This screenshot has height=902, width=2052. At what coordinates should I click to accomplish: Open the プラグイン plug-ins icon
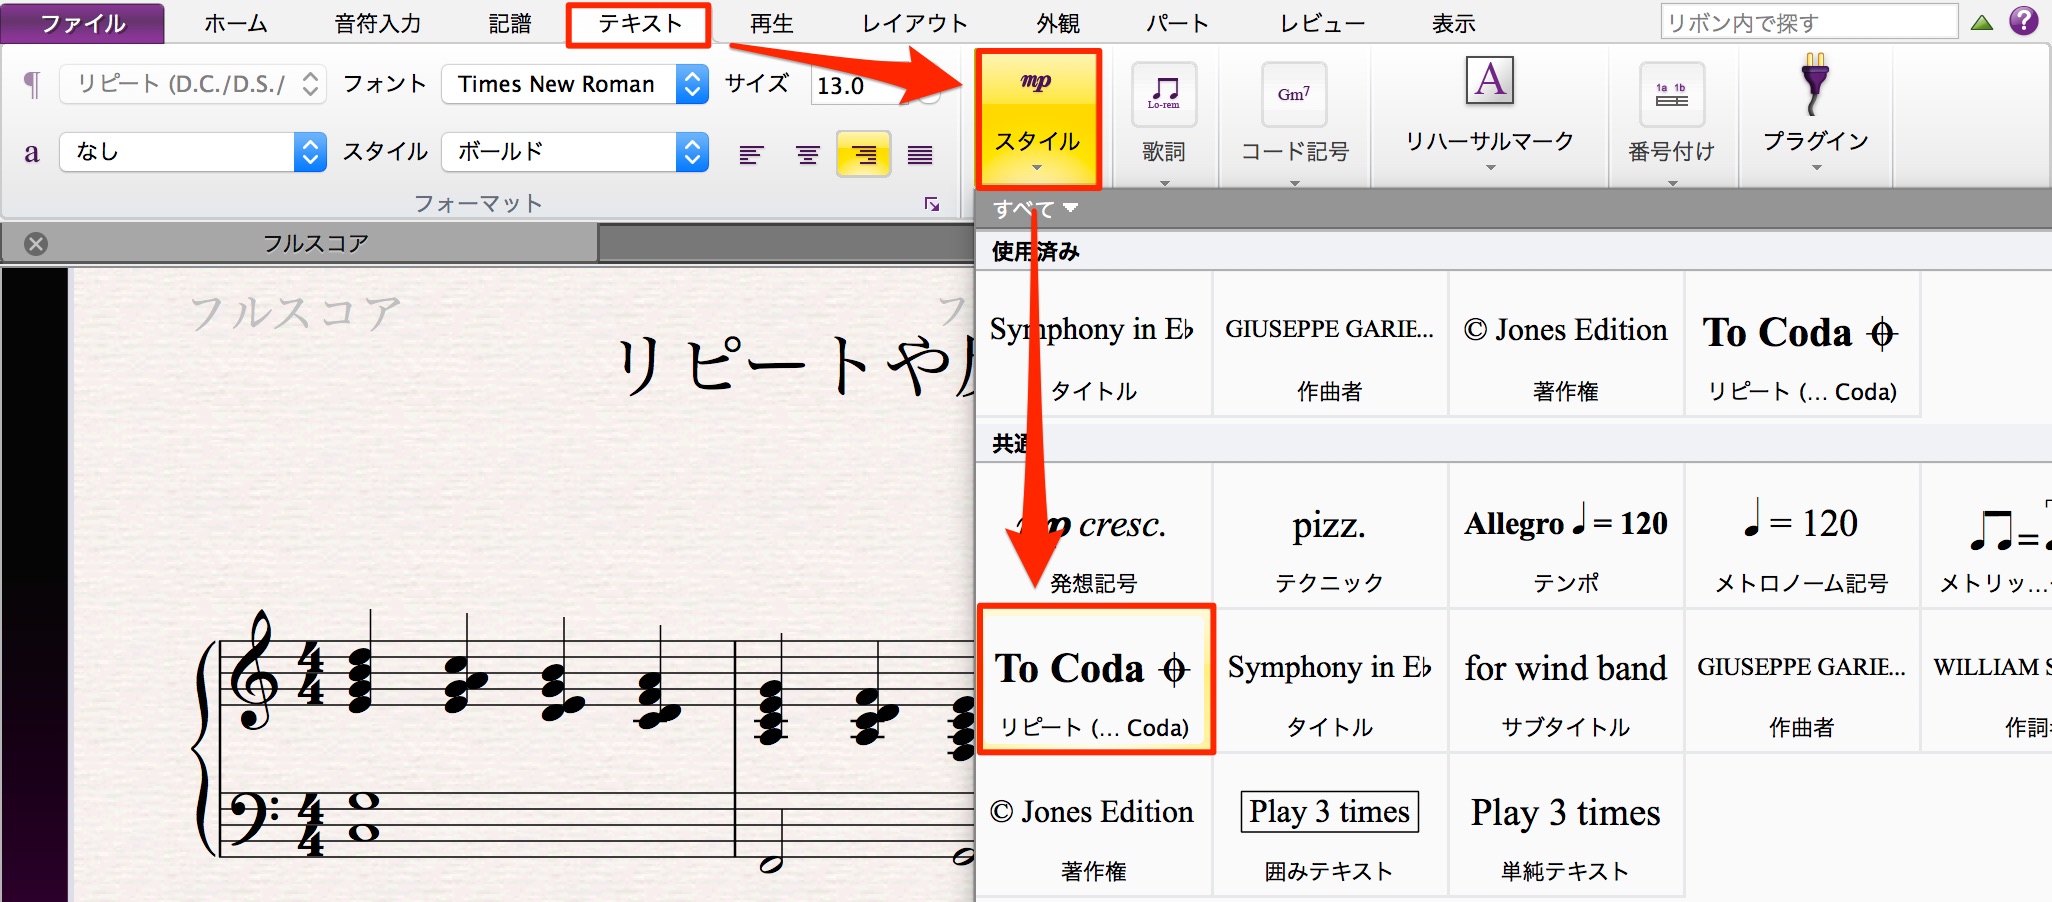tap(1815, 84)
